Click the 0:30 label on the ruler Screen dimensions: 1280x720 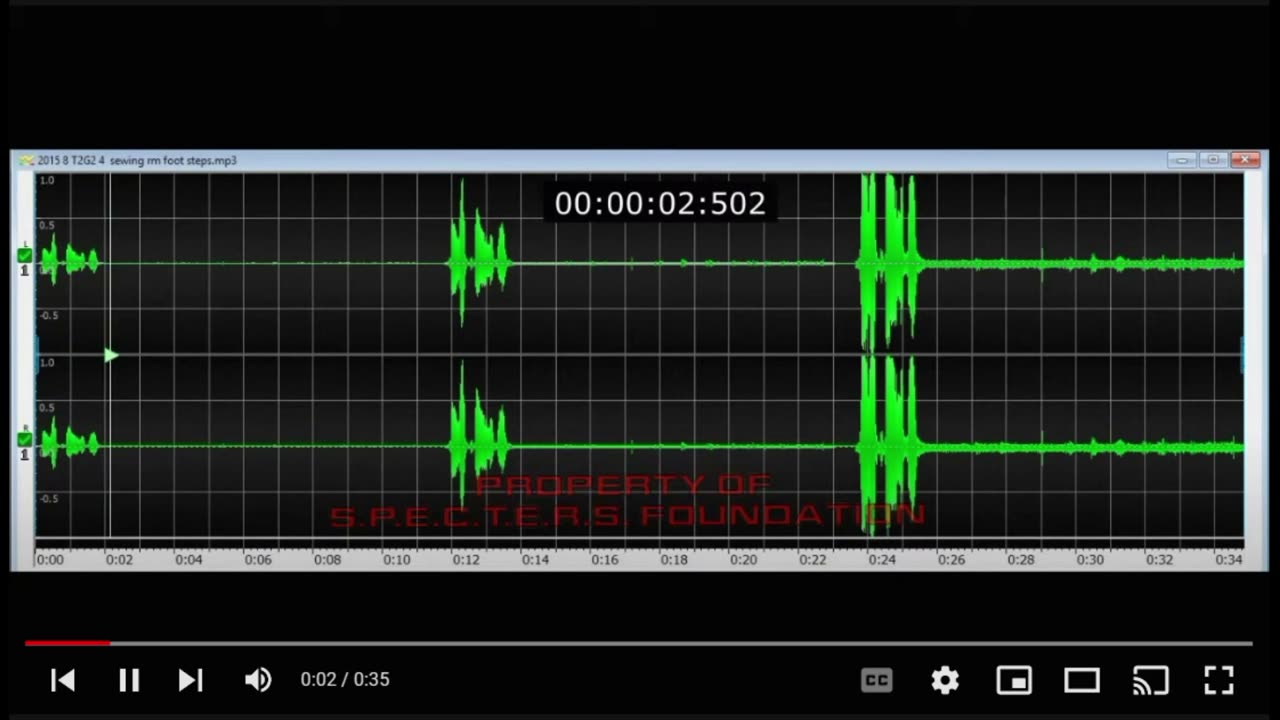[x=1090, y=560]
